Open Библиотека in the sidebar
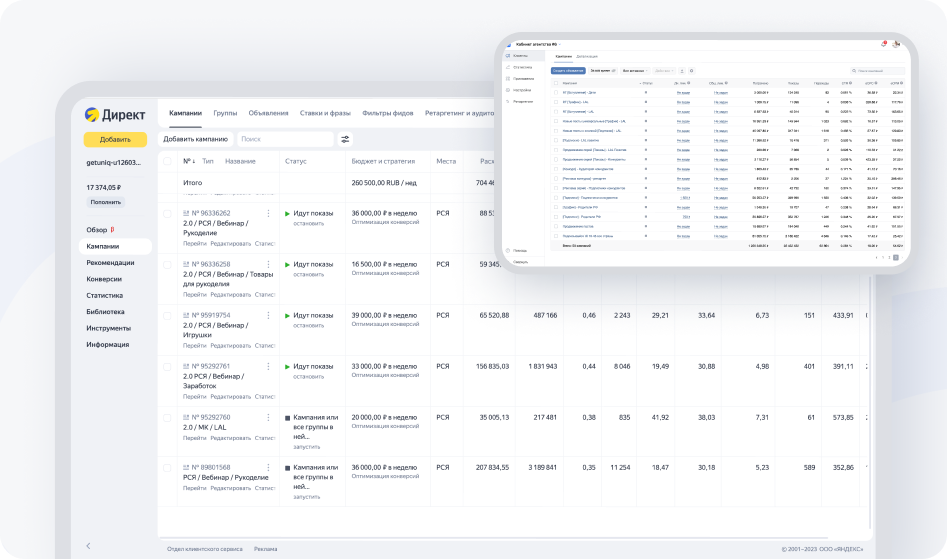The width and height of the screenshot is (947, 559). pyautogui.click(x=105, y=311)
